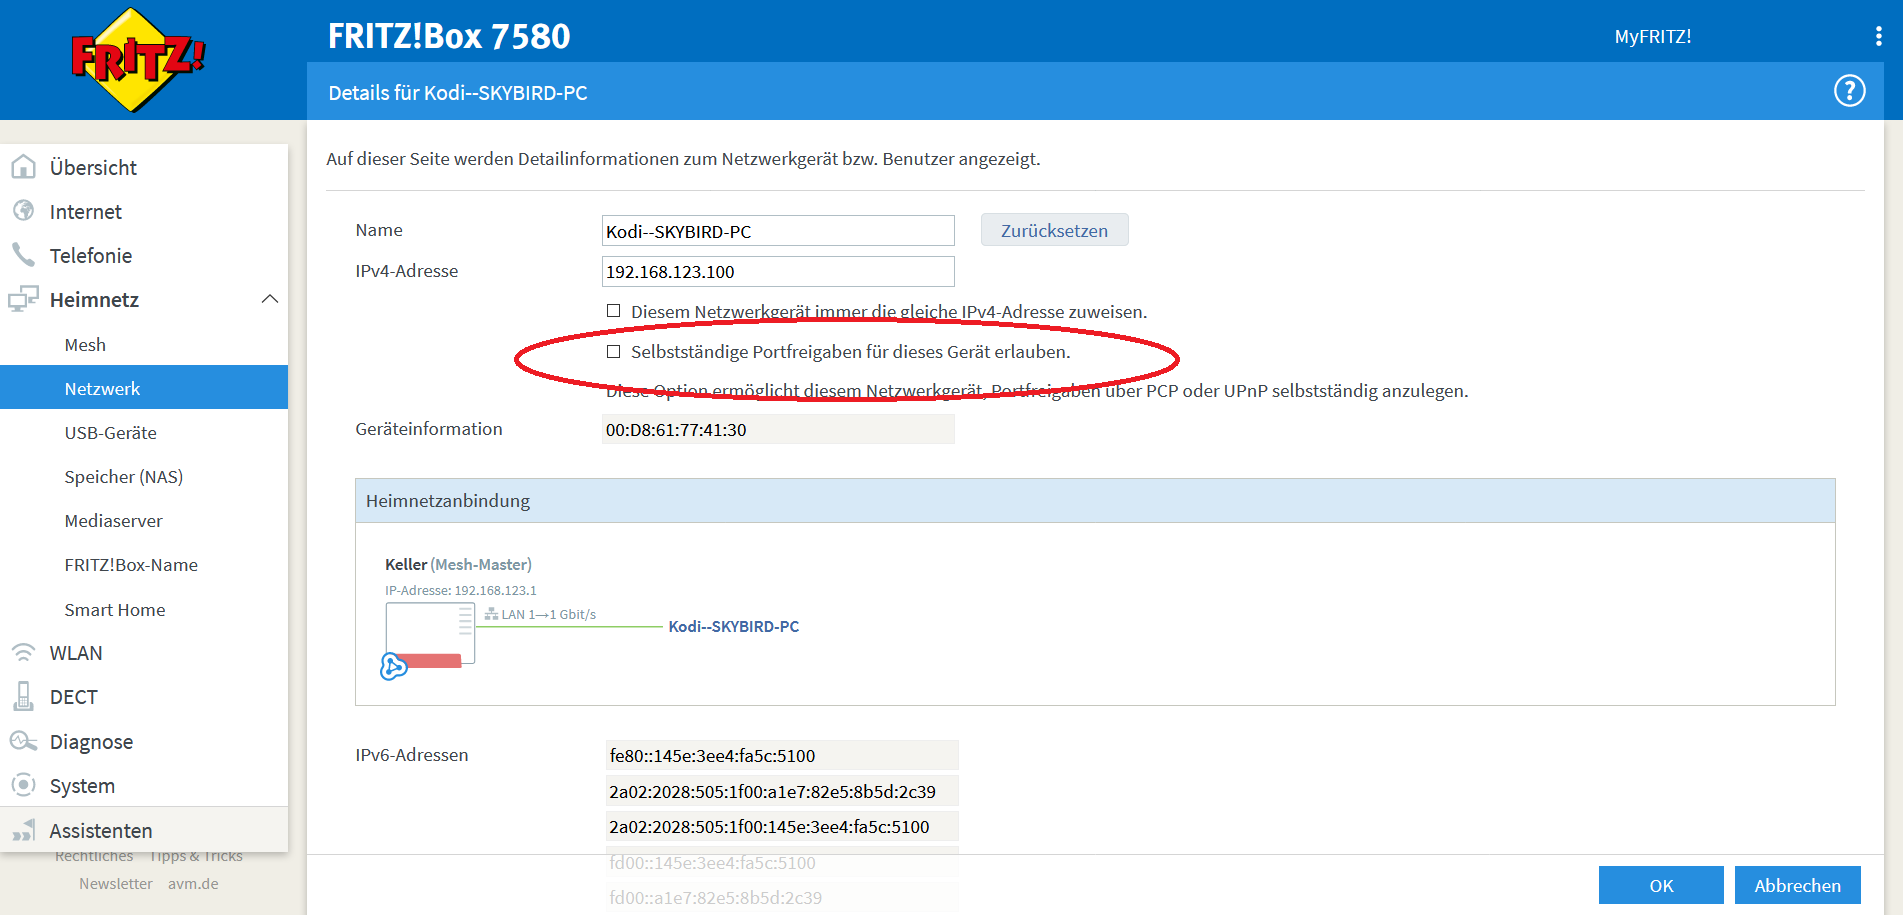This screenshot has width=1903, height=915.
Task: Click the Internet globe icon
Action: (23, 211)
